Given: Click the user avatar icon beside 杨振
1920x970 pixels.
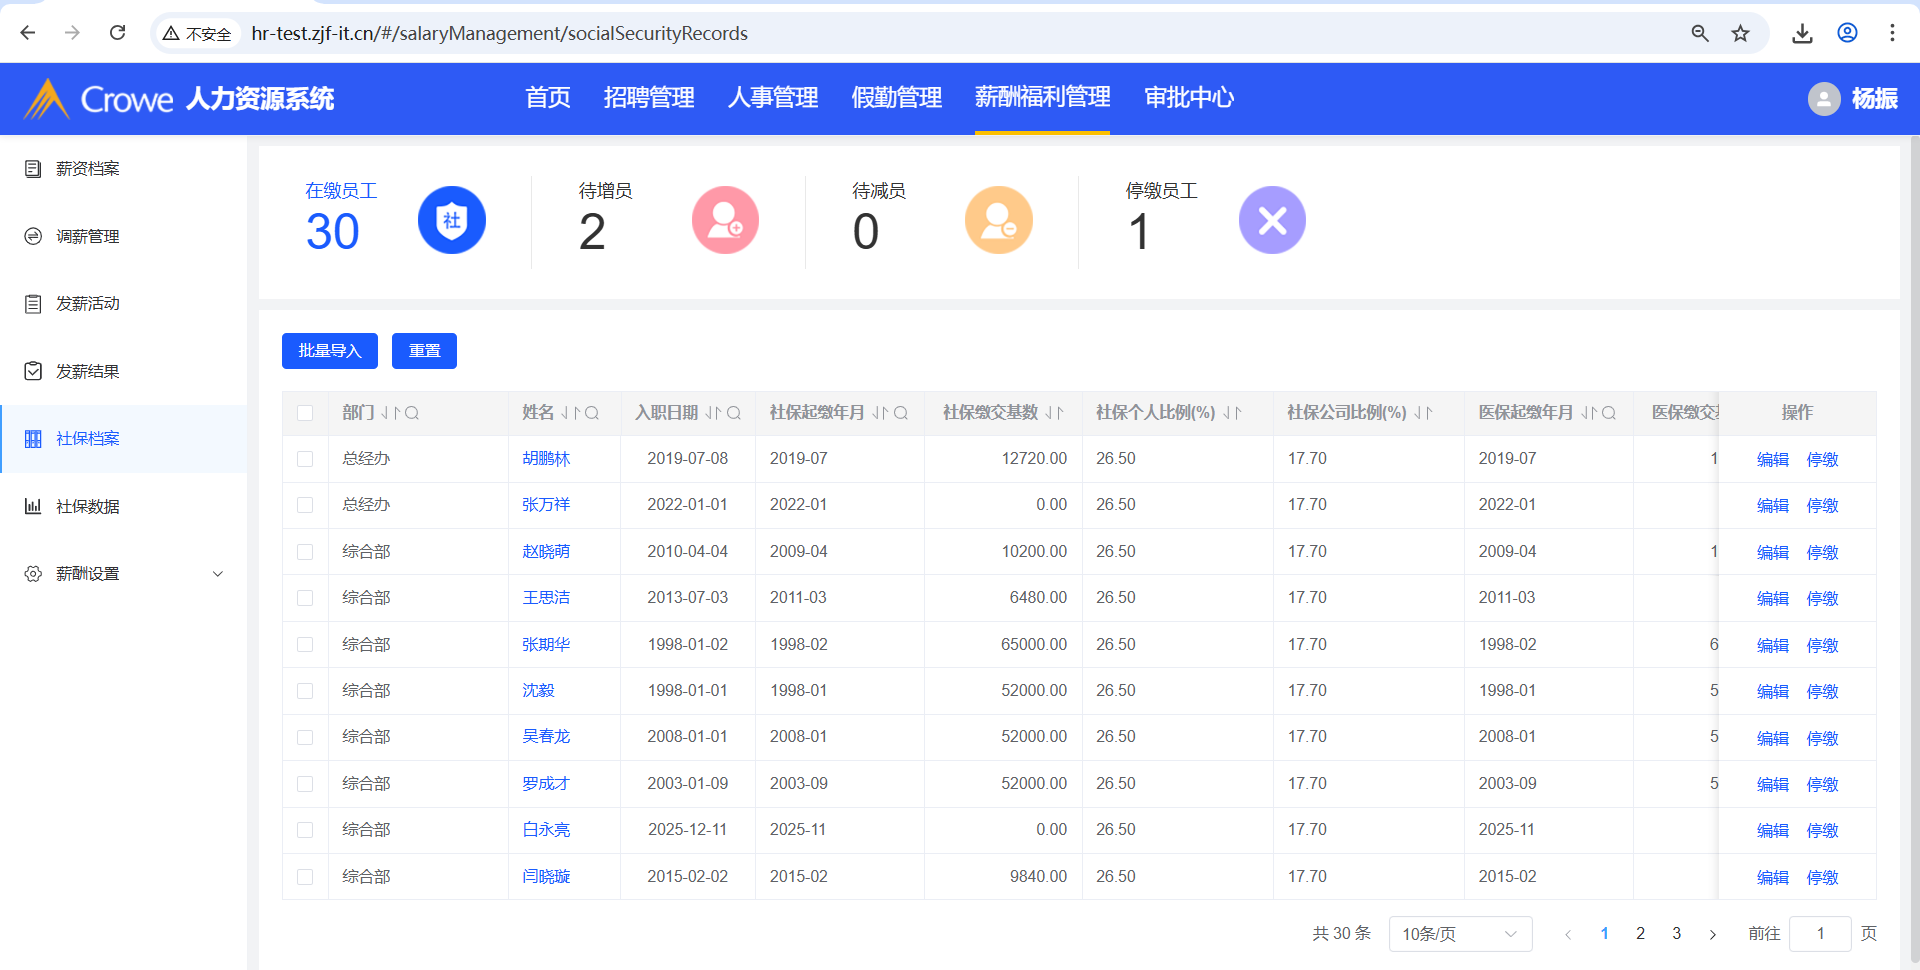Looking at the screenshot, I should tap(1823, 98).
